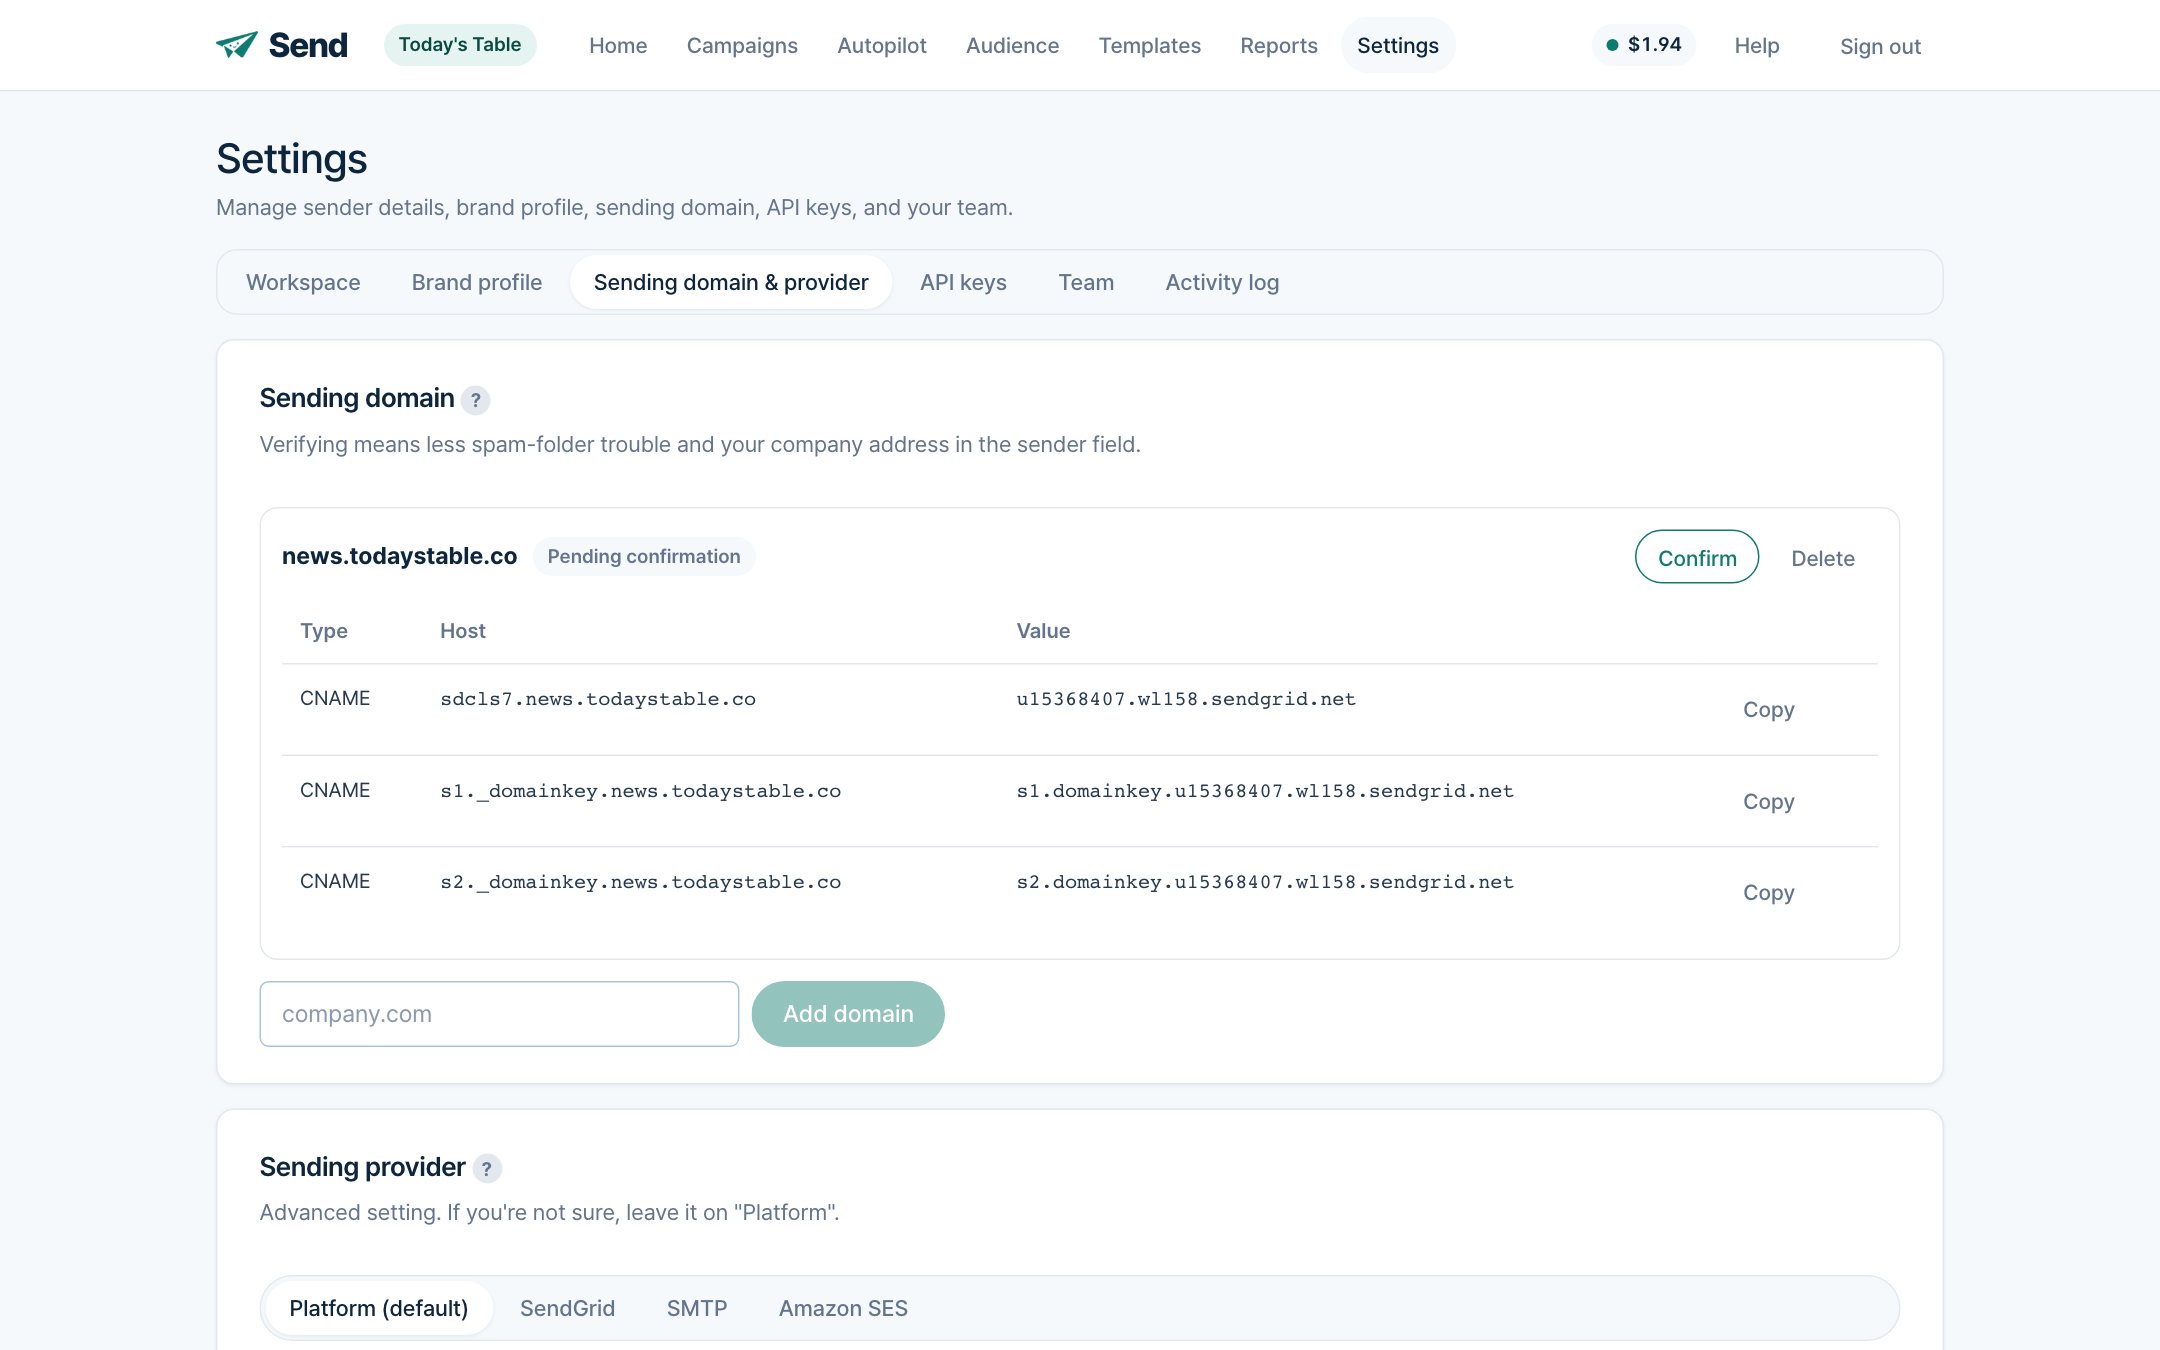Open the Sending domain help icon

click(476, 400)
